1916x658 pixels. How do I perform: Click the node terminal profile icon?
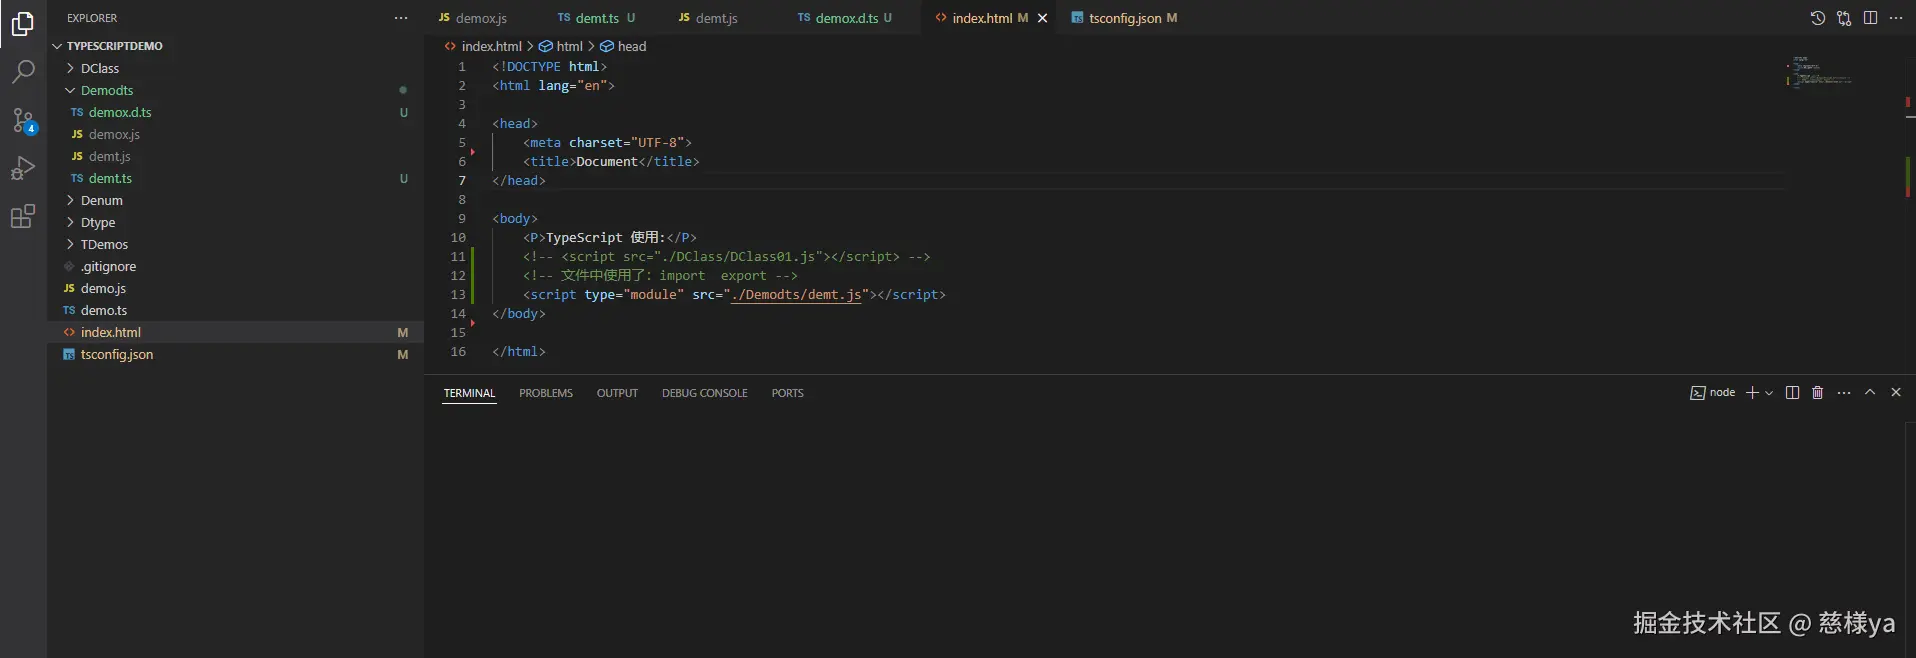(x=1697, y=393)
